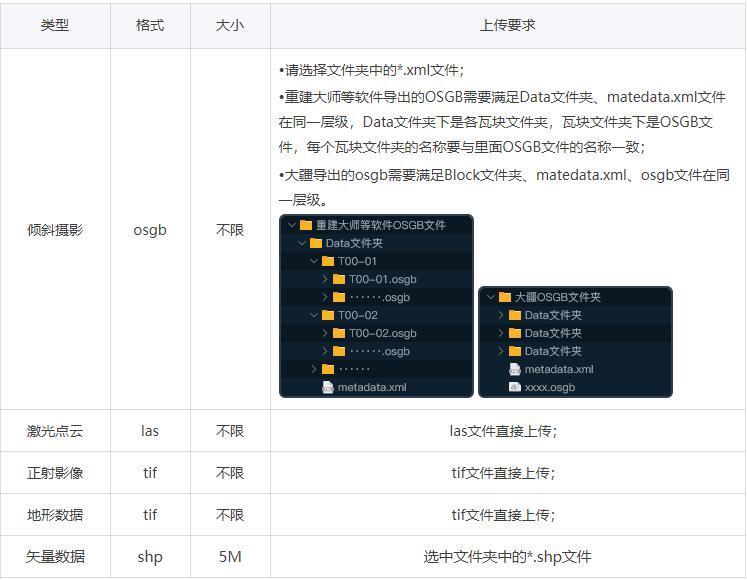Collapse the Data文件夹 node in 重建大师 tree
The height and width of the screenshot is (580, 747).
pyautogui.click(x=302, y=243)
